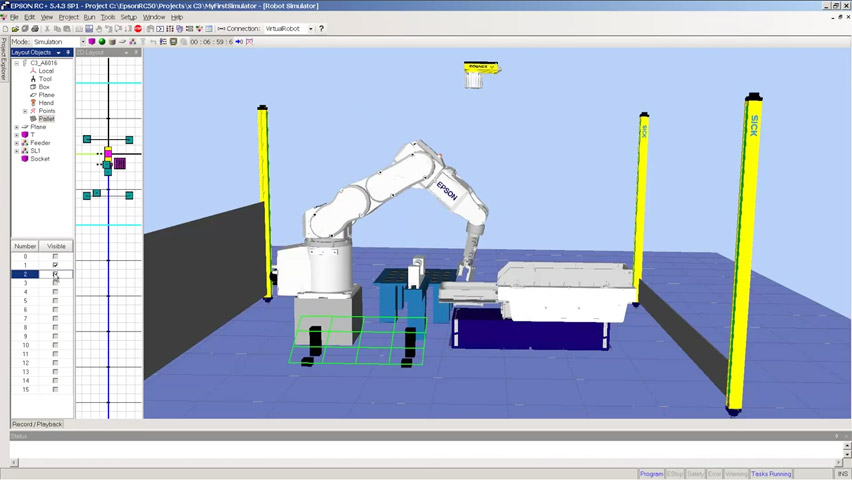Pin the 2D Layout panel
Screen dimensions: 852x480
[136, 52]
